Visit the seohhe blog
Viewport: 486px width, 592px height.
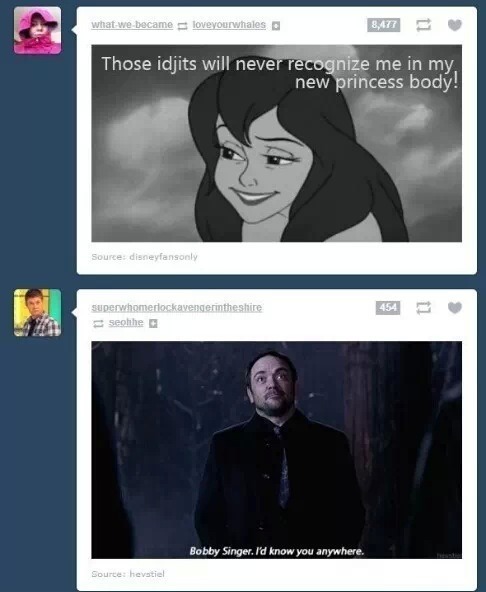point(126,323)
